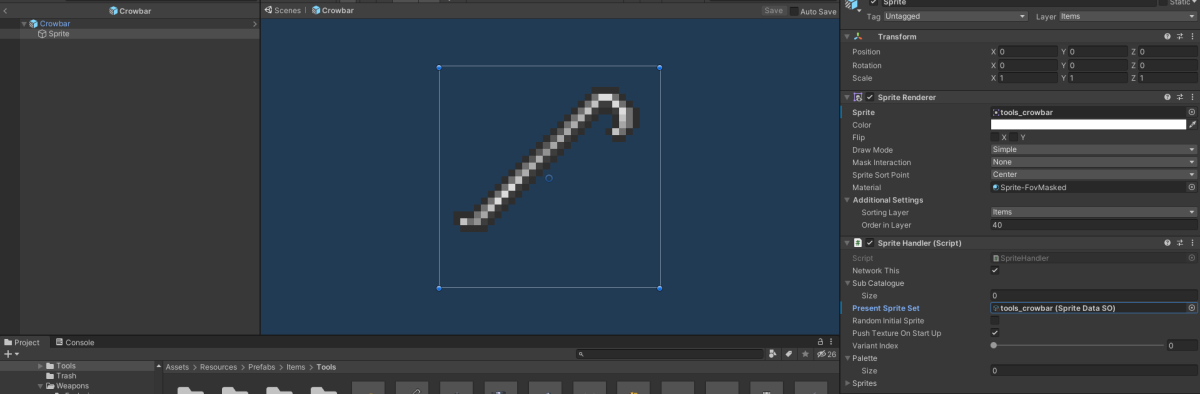Click the Save button in scene header
Image resolution: width=1200 pixels, height=394 pixels.
[x=773, y=11]
